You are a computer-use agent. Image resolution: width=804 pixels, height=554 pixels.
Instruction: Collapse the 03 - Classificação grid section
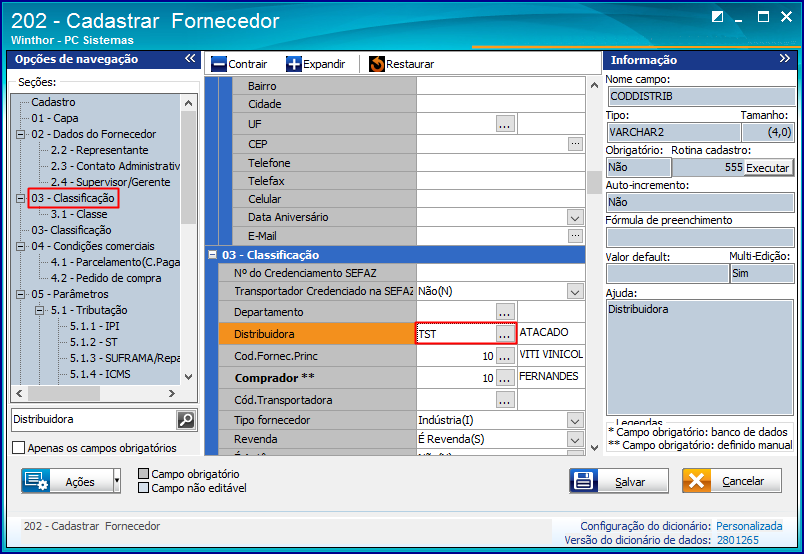tap(212, 254)
